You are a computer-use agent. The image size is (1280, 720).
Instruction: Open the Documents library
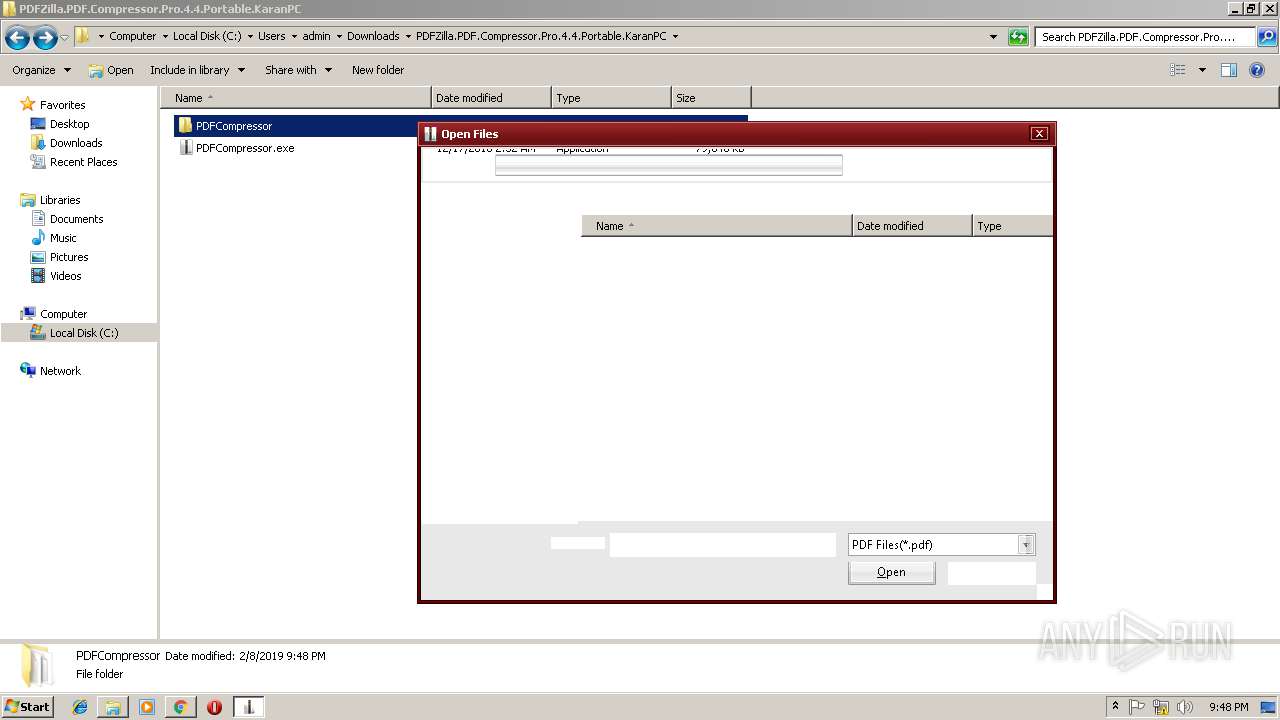click(76, 219)
